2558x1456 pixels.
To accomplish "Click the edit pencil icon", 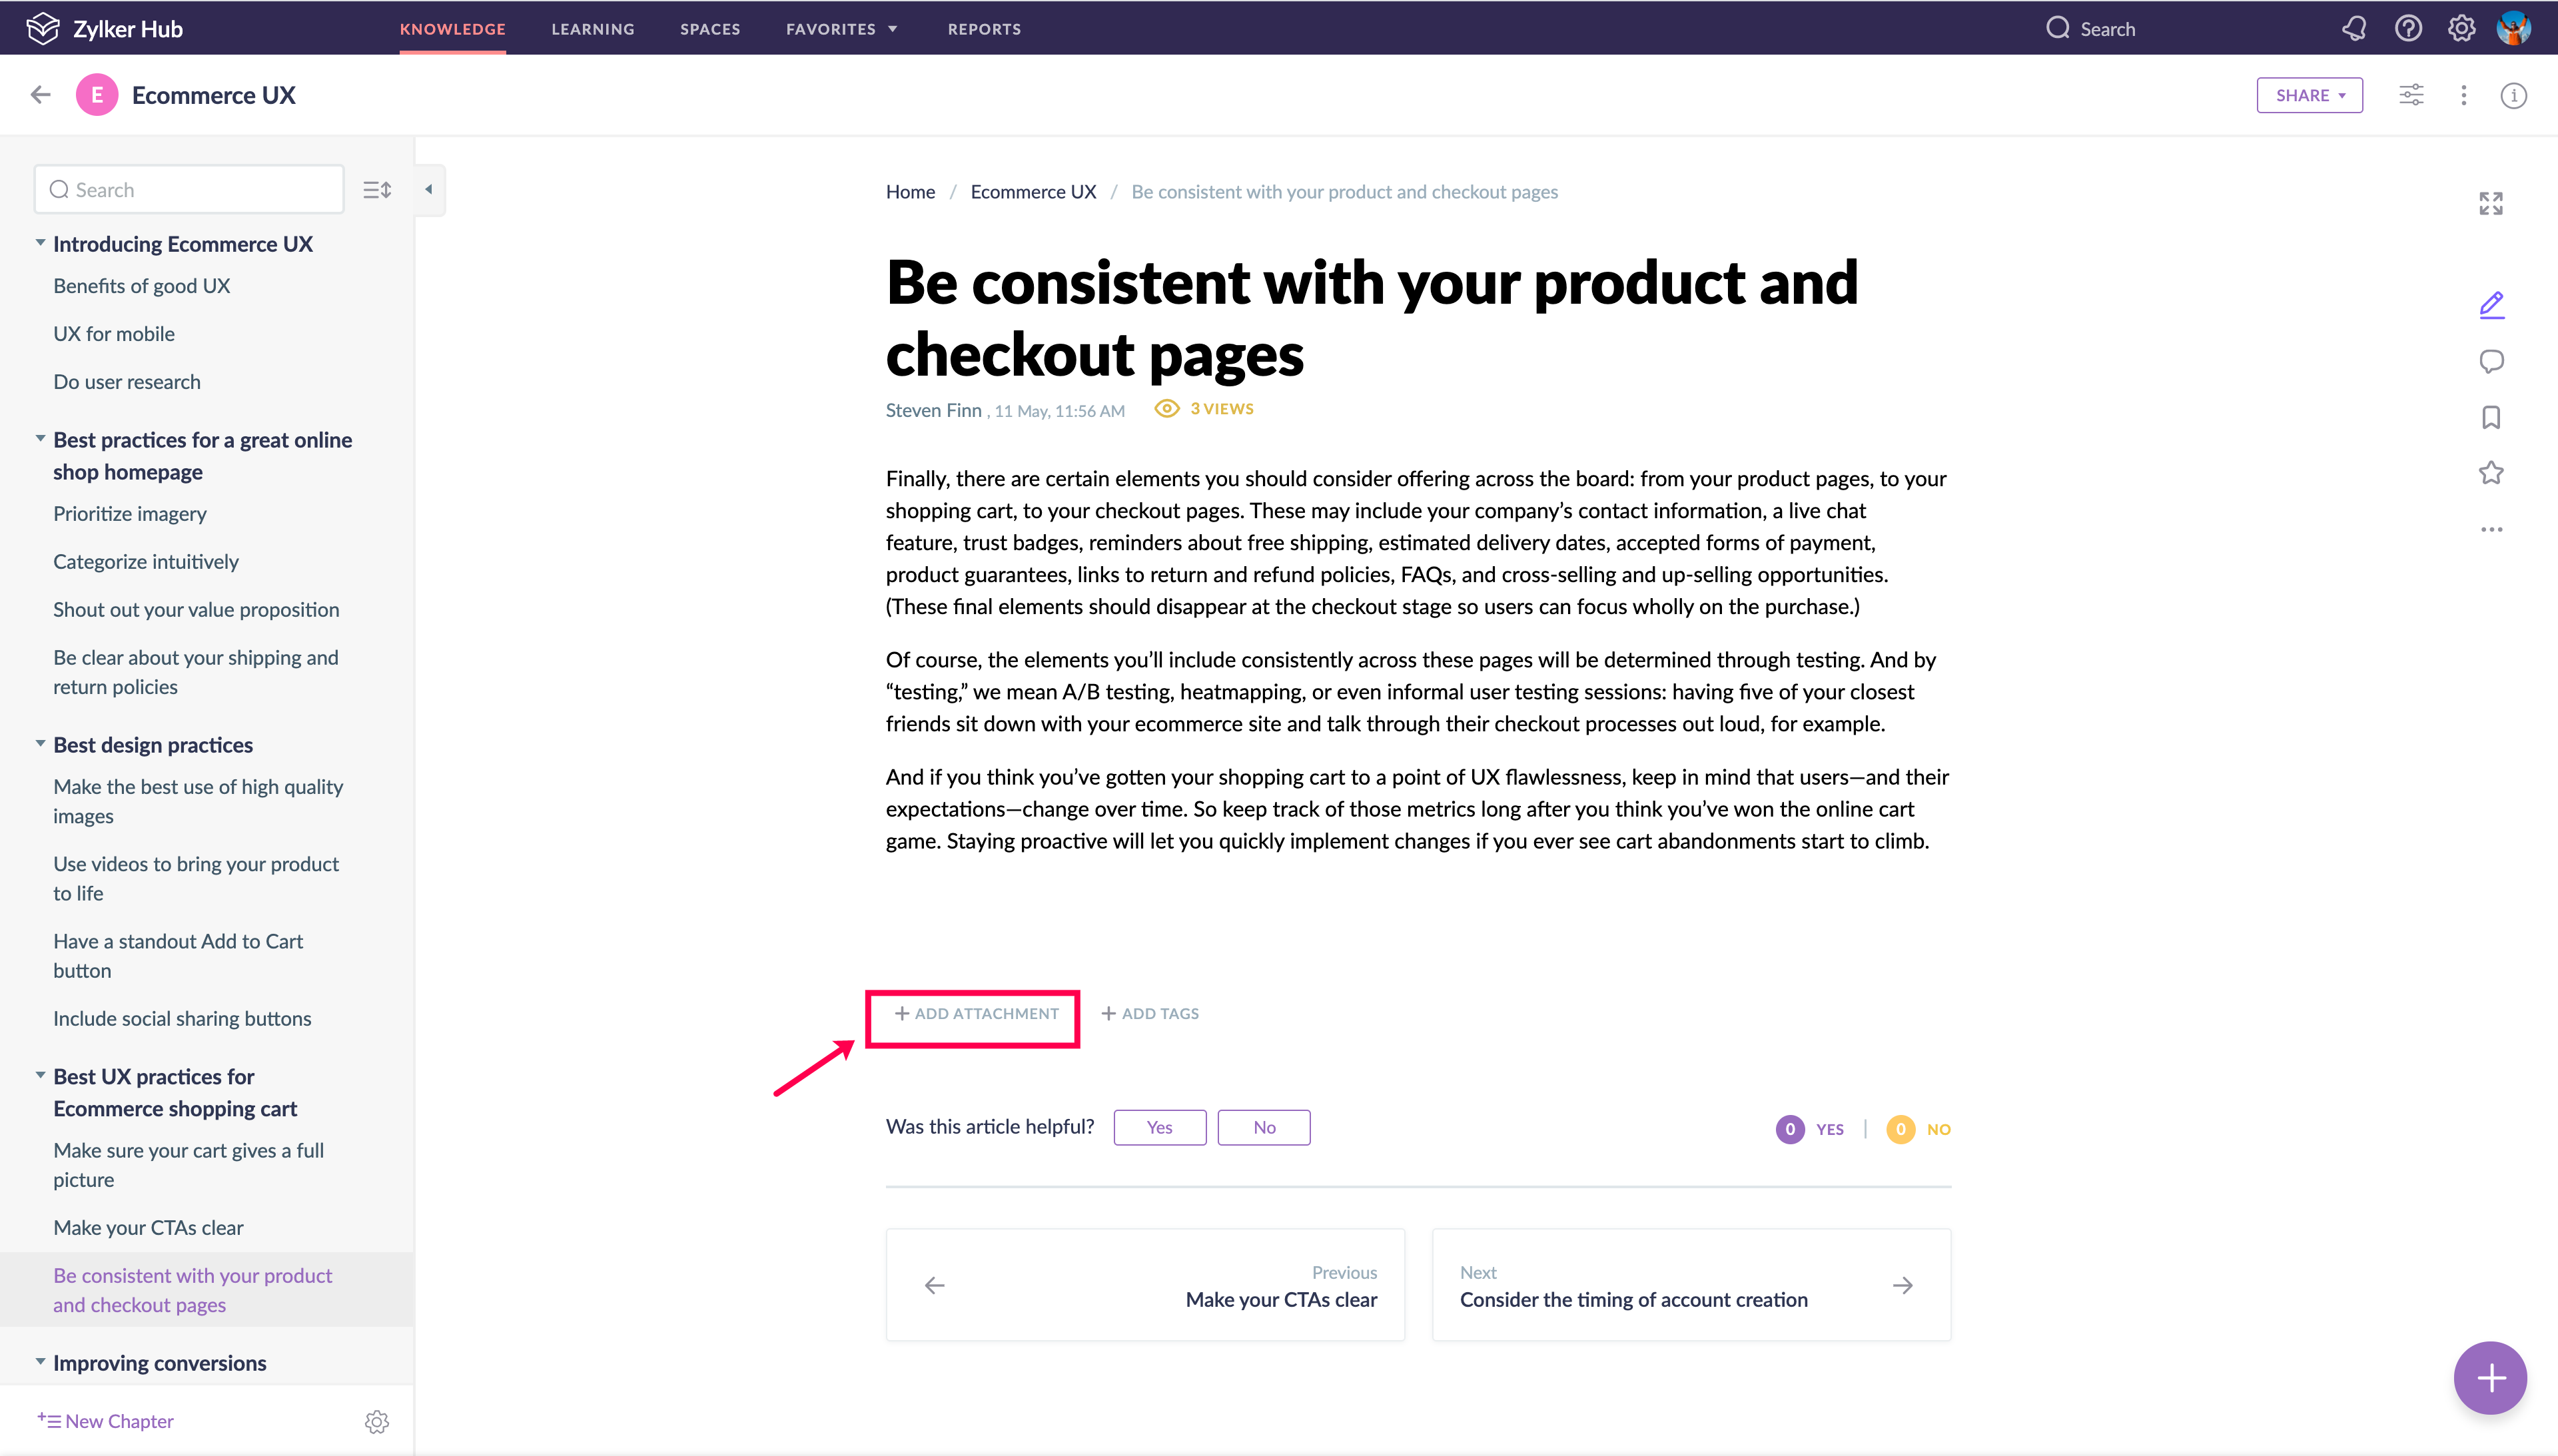I will pyautogui.click(x=2491, y=304).
